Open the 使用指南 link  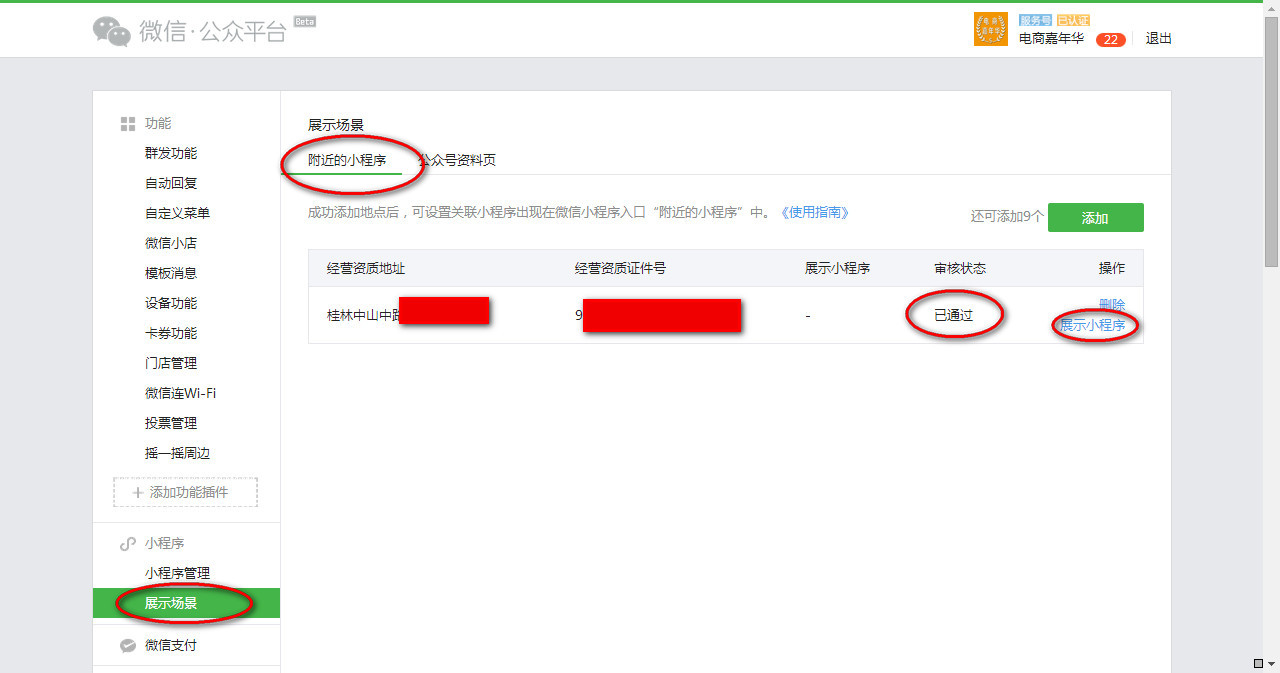tap(814, 213)
